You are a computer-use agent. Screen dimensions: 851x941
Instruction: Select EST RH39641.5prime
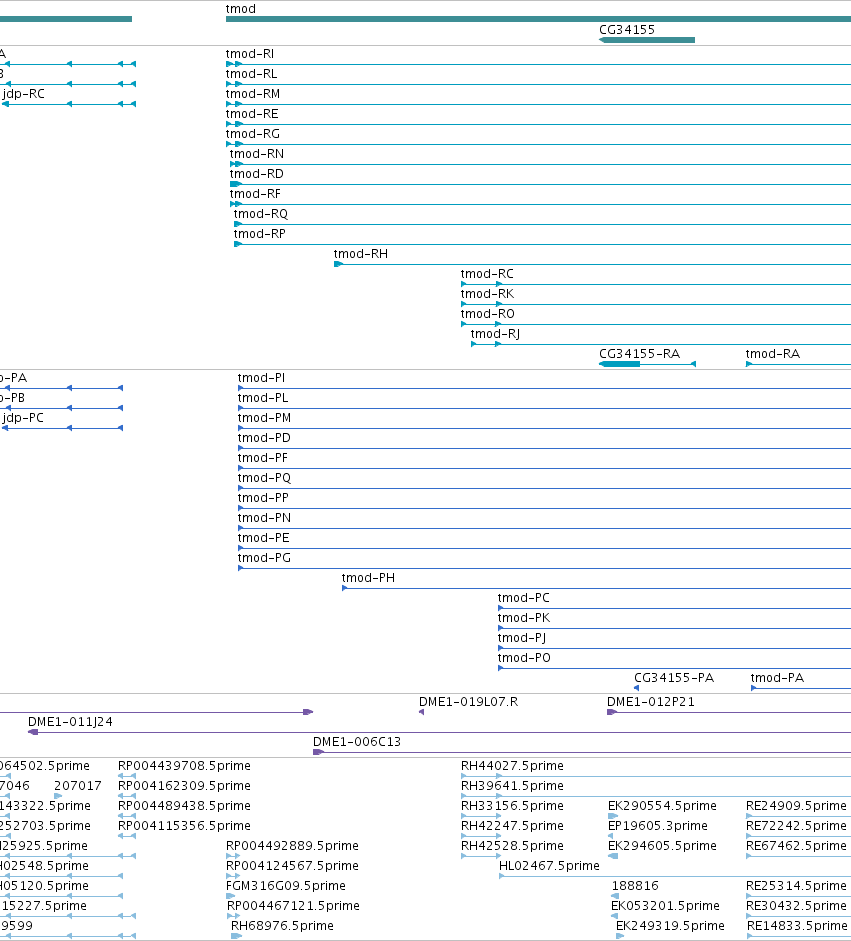(x=512, y=786)
